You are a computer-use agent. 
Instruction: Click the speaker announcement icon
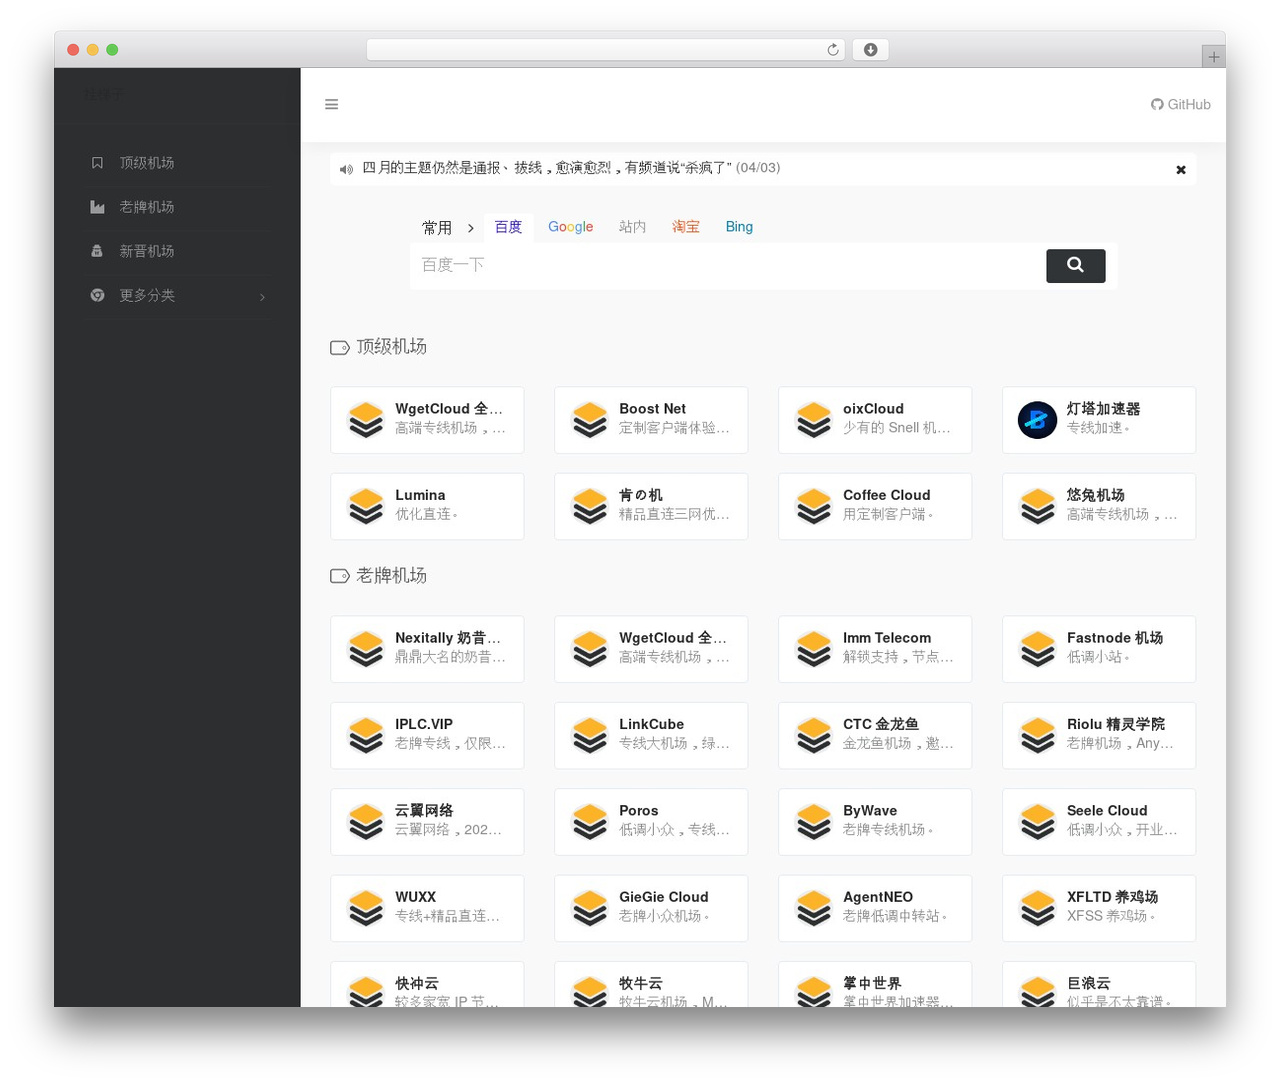pyautogui.click(x=346, y=169)
